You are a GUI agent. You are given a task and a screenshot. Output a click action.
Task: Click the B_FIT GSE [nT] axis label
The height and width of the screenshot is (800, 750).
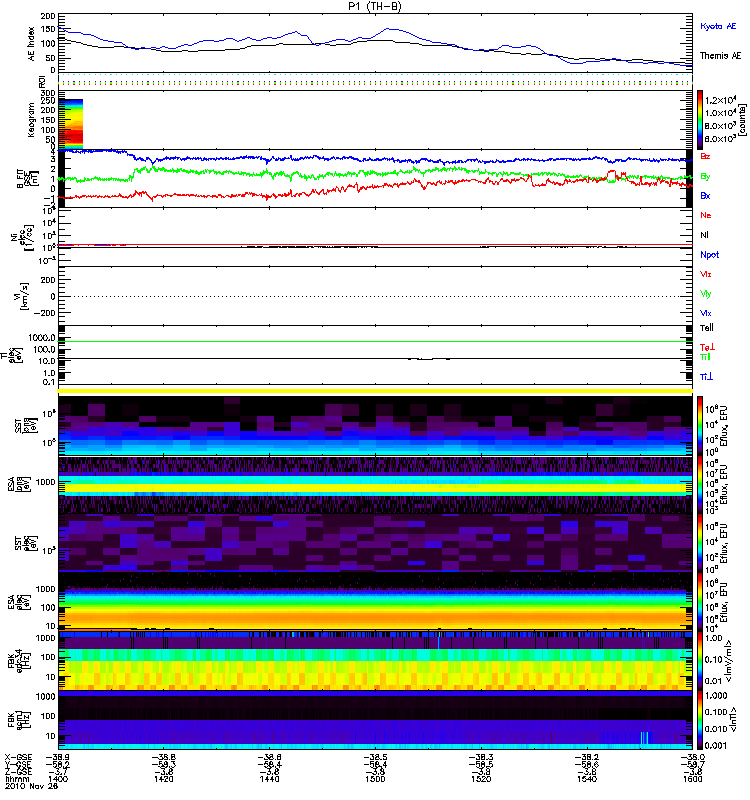click(28, 179)
